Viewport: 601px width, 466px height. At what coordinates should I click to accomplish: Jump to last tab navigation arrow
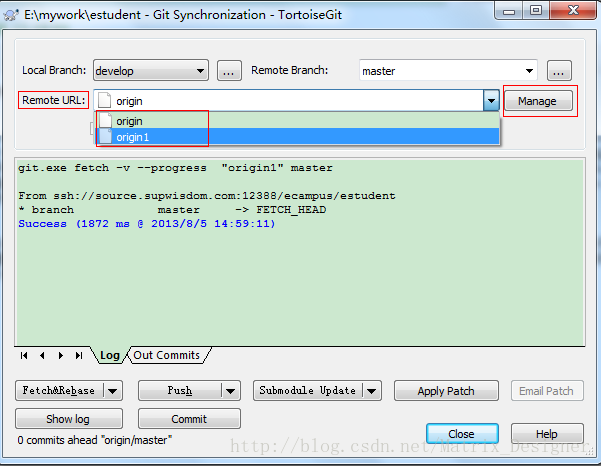coord(79,356)
